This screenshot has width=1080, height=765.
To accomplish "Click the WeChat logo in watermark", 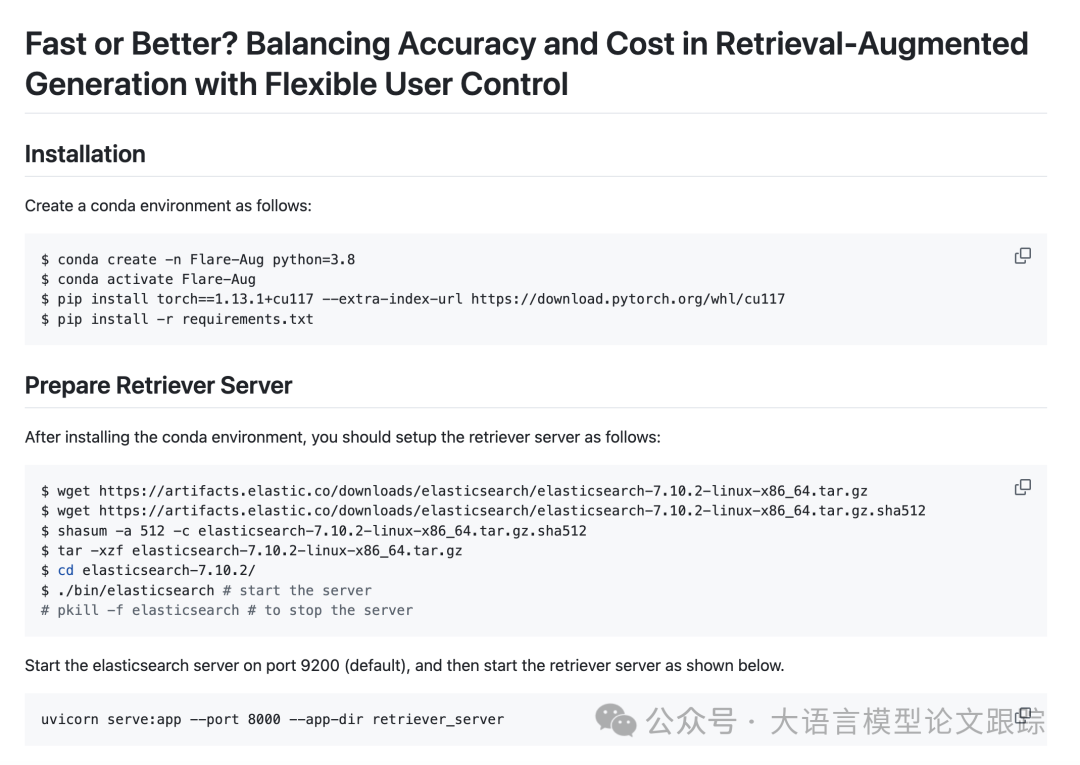I will 615,720.
